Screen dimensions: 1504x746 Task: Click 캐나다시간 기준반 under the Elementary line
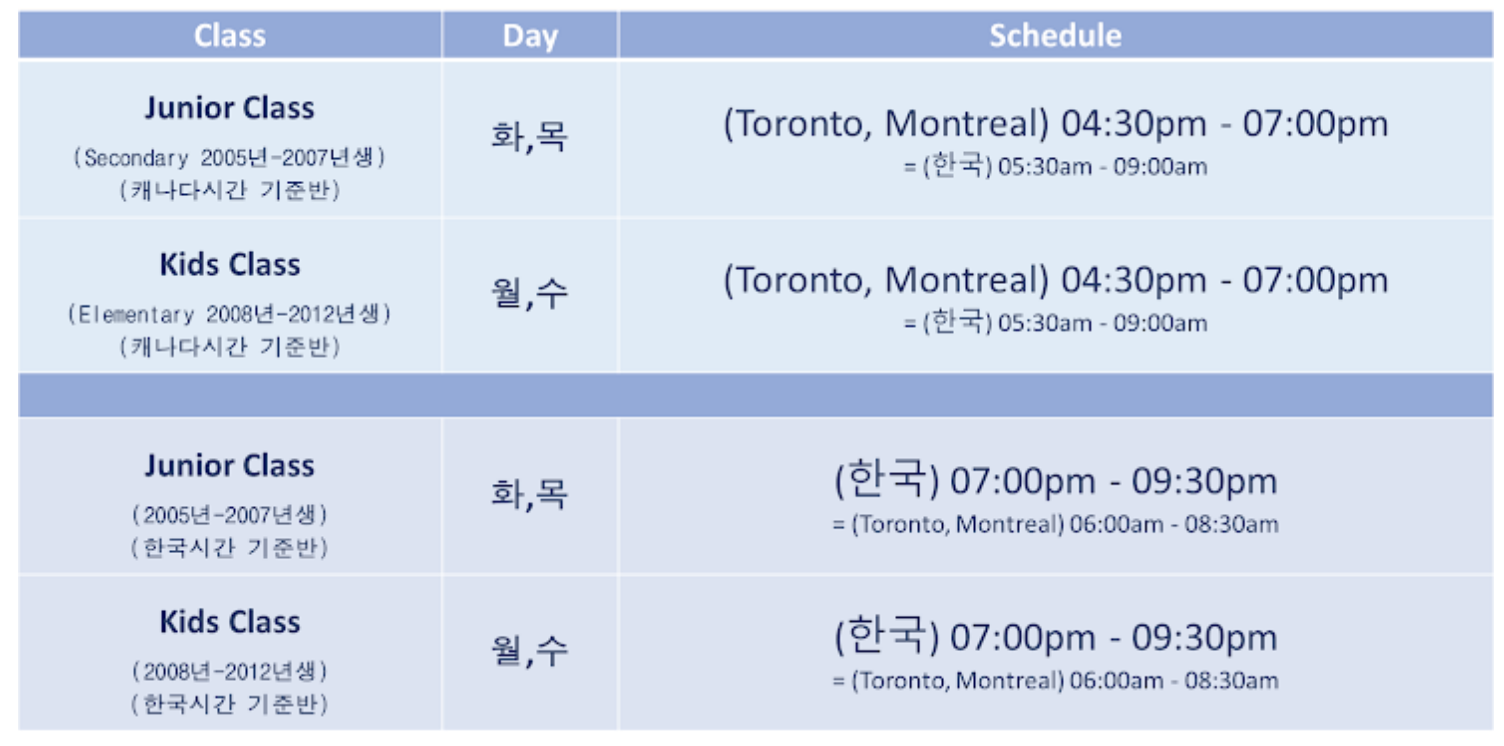[230, 346]
